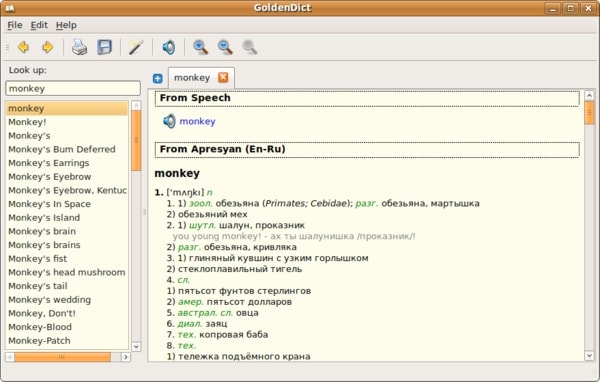Image resolution: width=600 pixels, height=382 pixels.
Task: Open the File menu
Action: pyautogui.click(x=15, y=25)
